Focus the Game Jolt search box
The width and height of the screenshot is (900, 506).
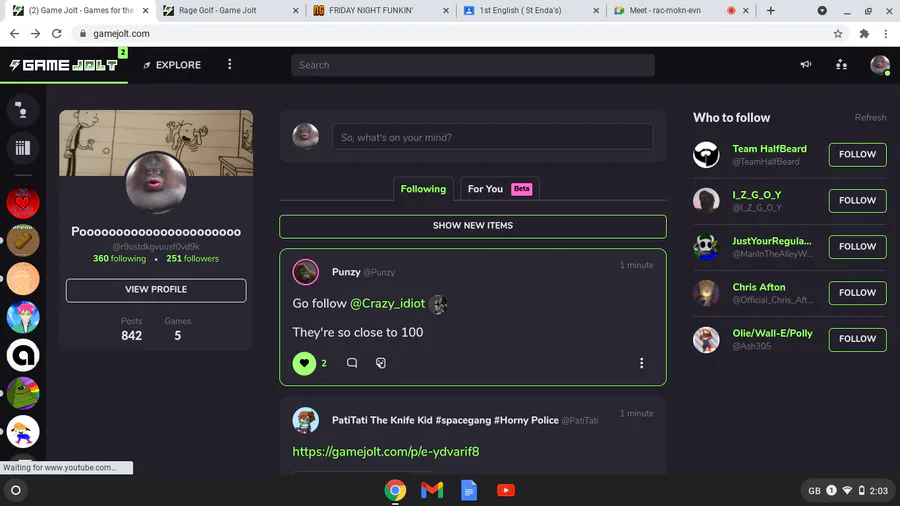tap(472, 65)
